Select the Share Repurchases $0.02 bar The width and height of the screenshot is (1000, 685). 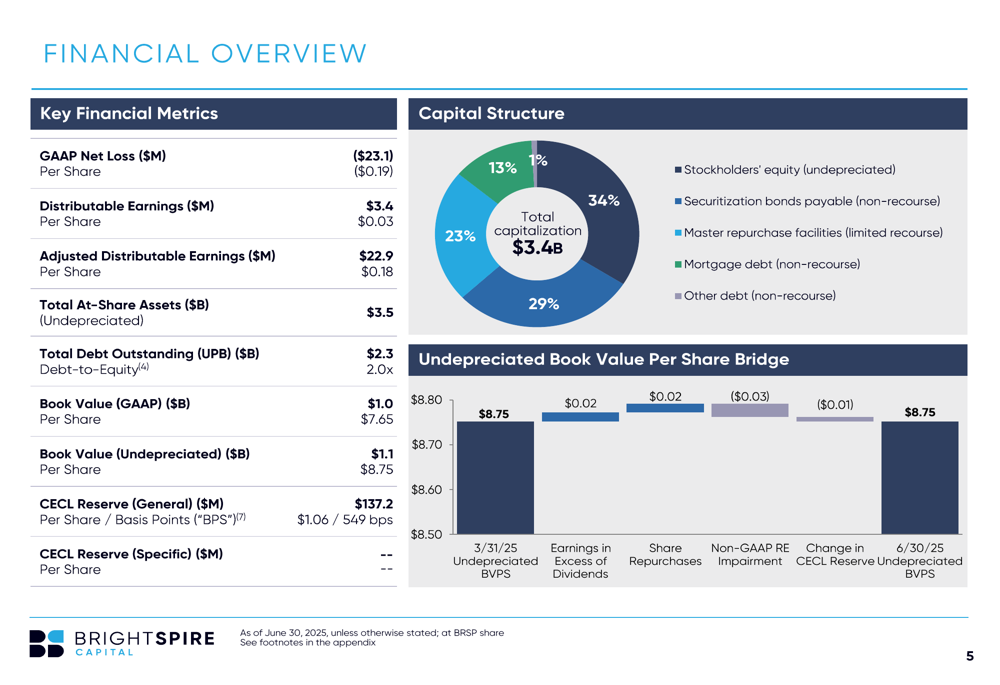(665, 408)
